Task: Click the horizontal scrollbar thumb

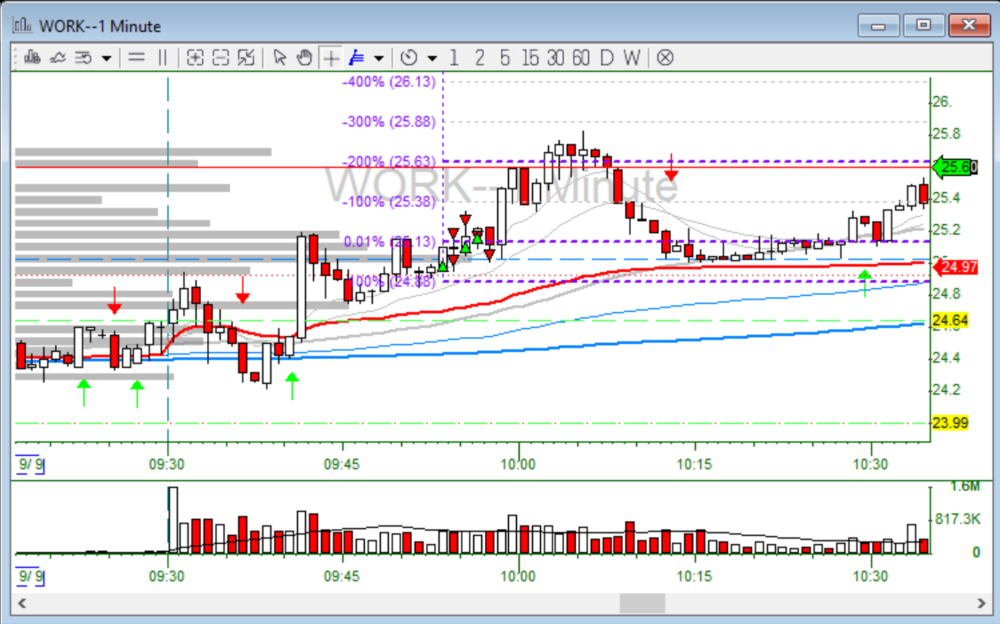Action: (642, 604)
